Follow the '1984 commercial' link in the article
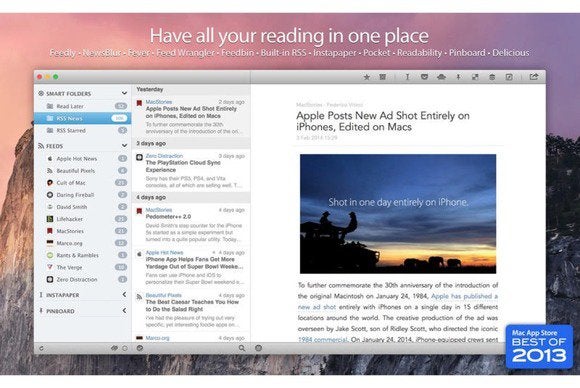The width and height of the screenshot is (580, 388). click(x=323, y=339)
